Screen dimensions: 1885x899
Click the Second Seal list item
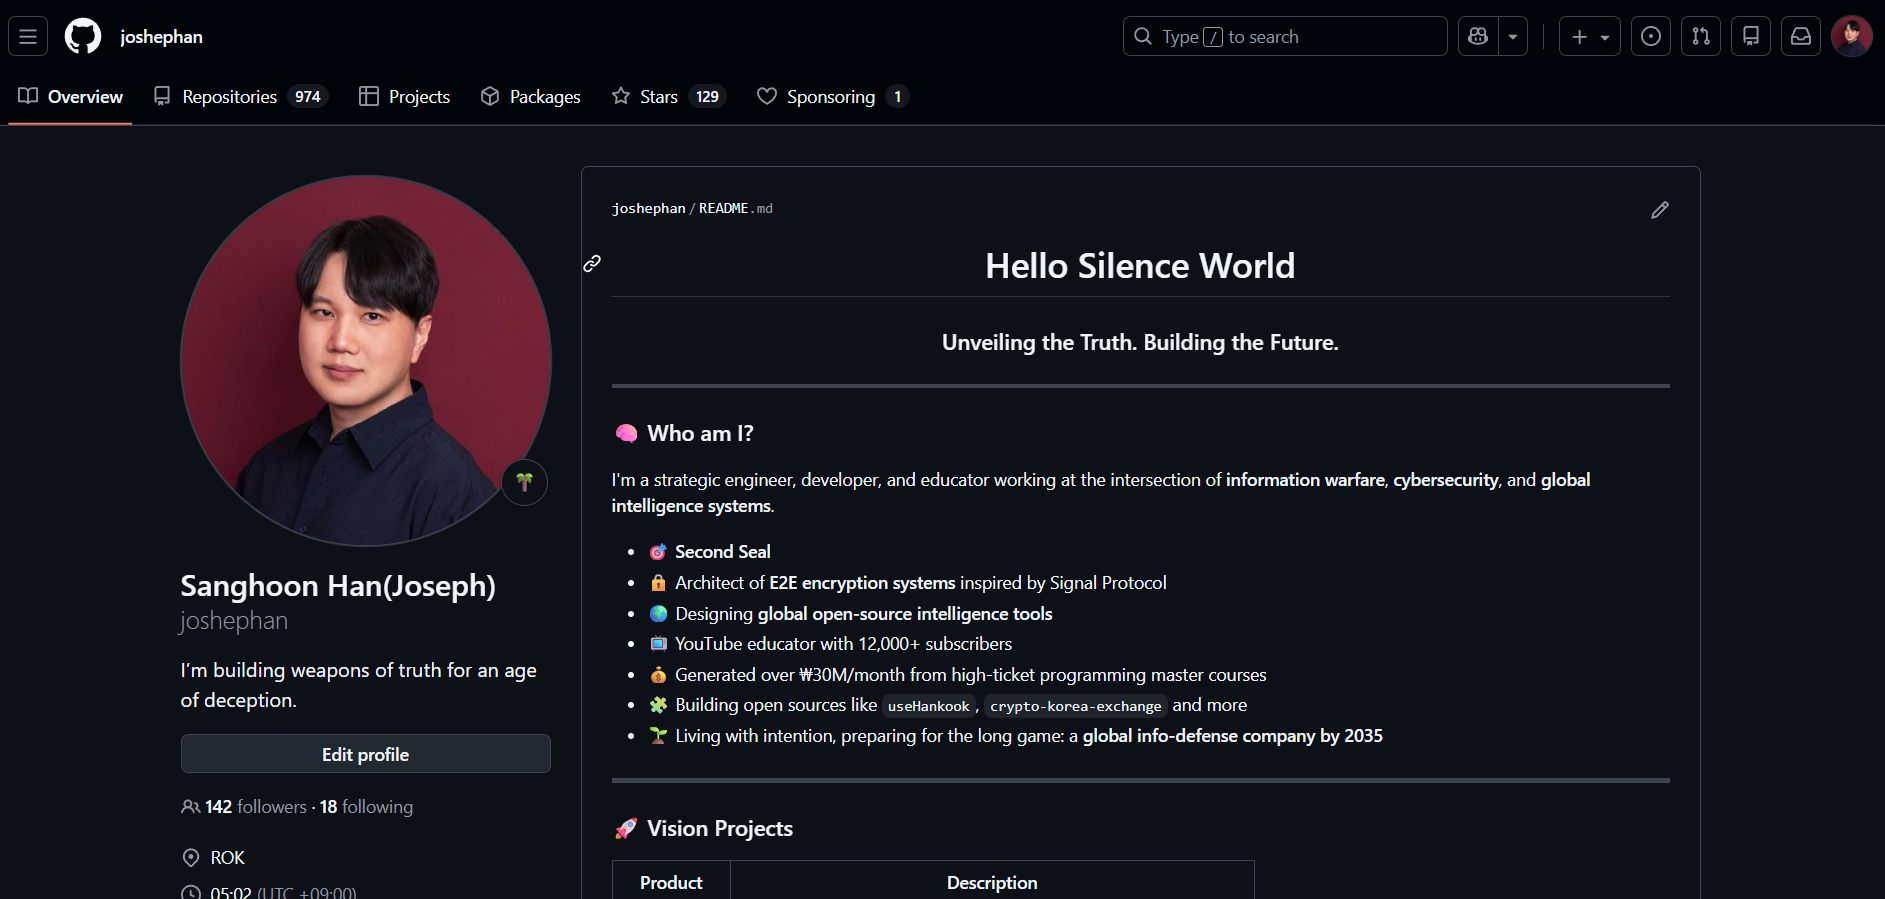(723, 552)
